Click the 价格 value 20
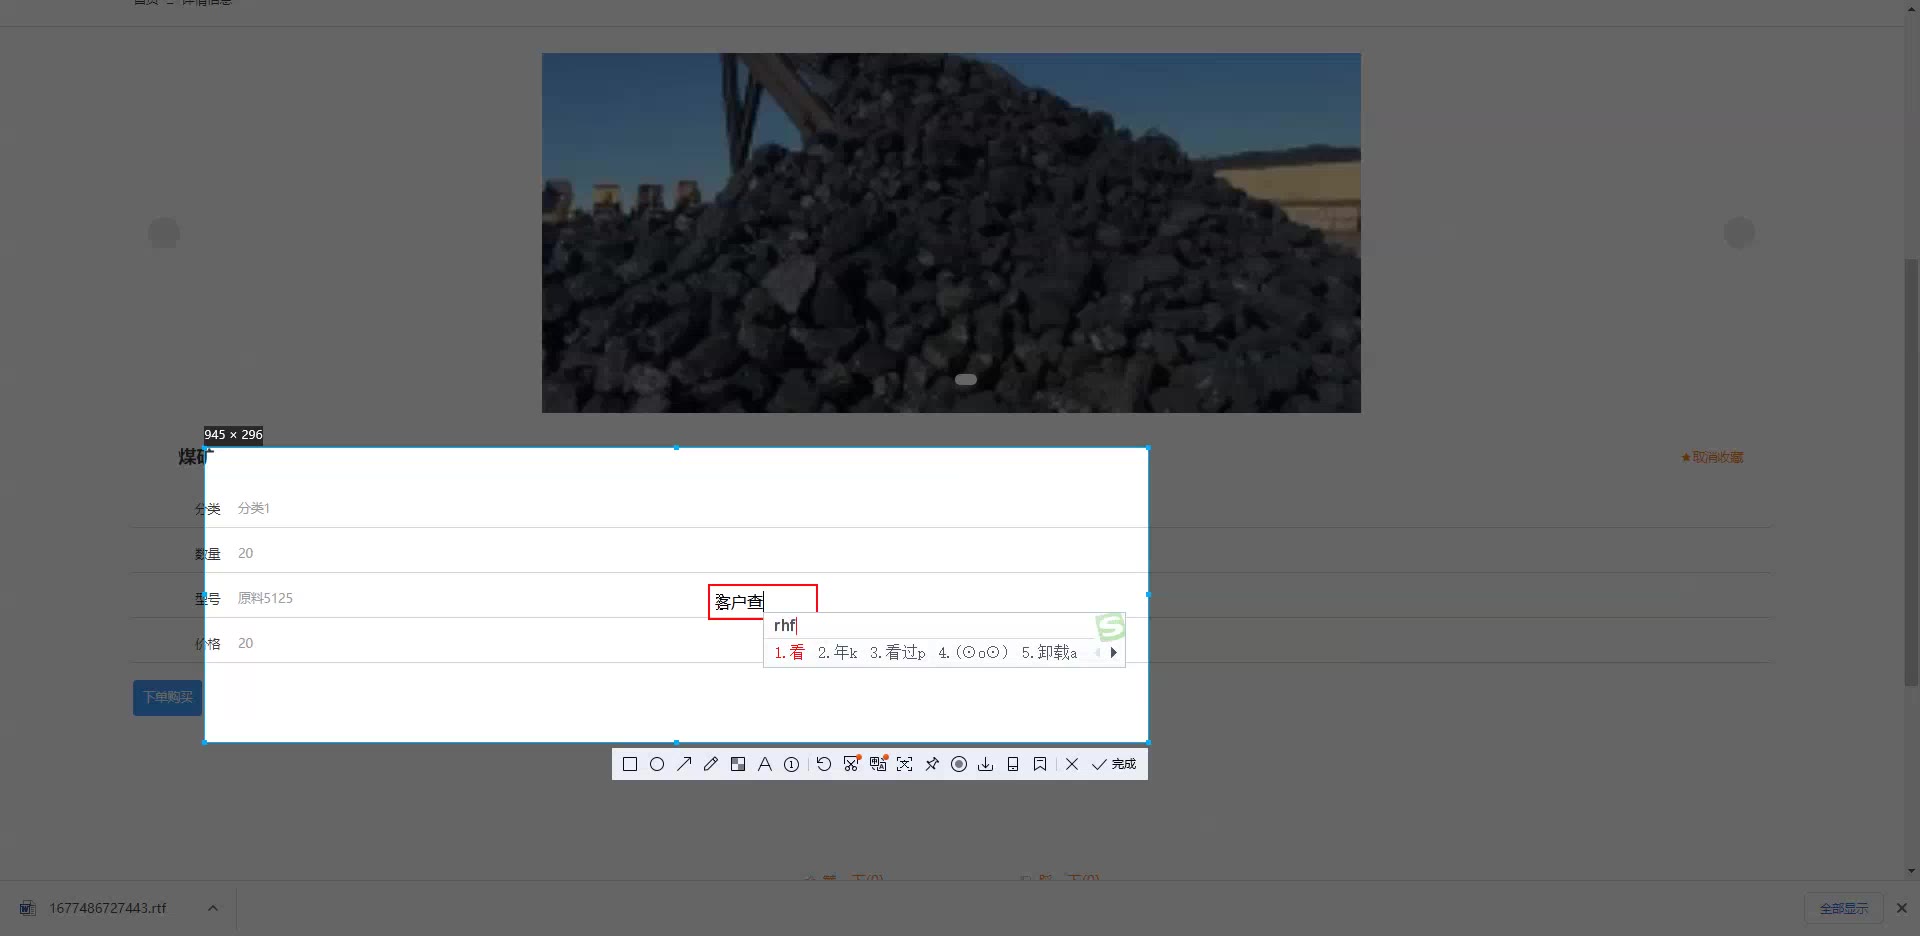Viewport: 1920px width, 936px height. point(245,643)
